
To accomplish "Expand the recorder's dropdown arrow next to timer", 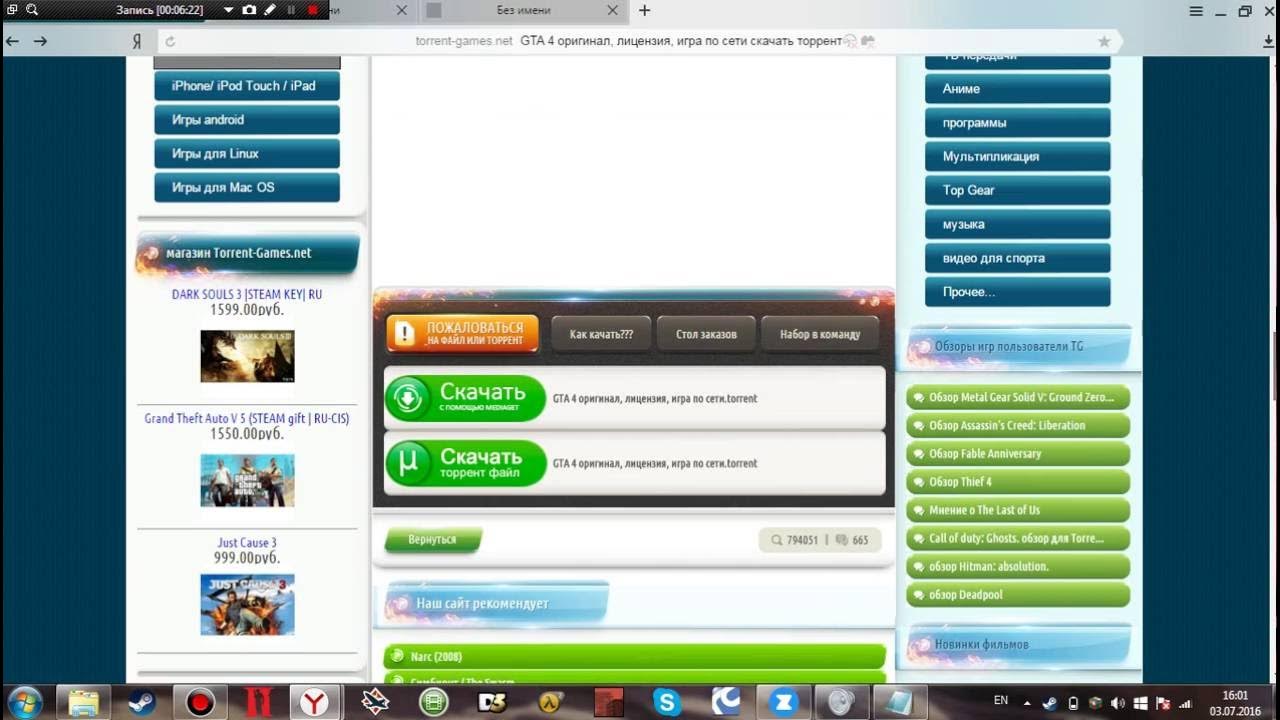I will pos(228,10).
